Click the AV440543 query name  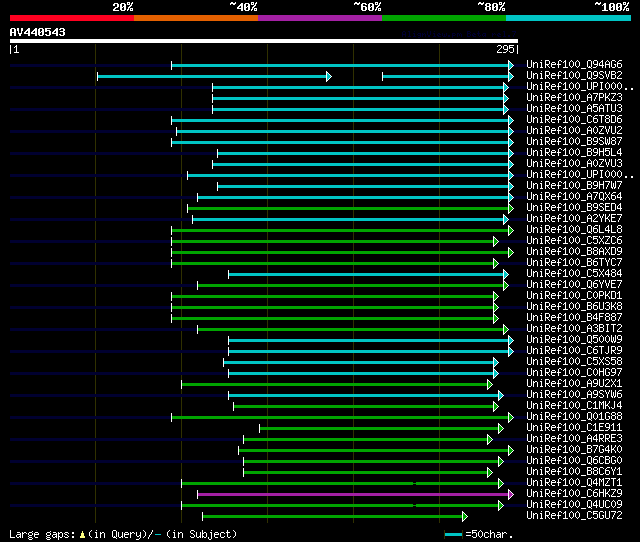pos(38,32)
